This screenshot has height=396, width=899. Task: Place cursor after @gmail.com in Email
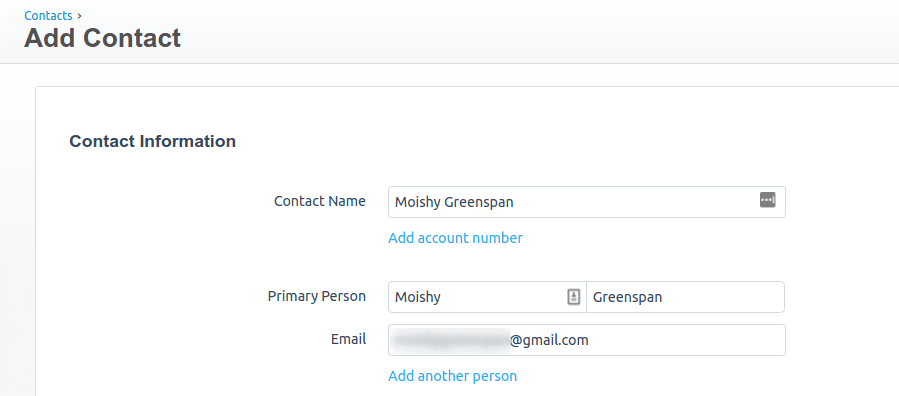point(590,340)
